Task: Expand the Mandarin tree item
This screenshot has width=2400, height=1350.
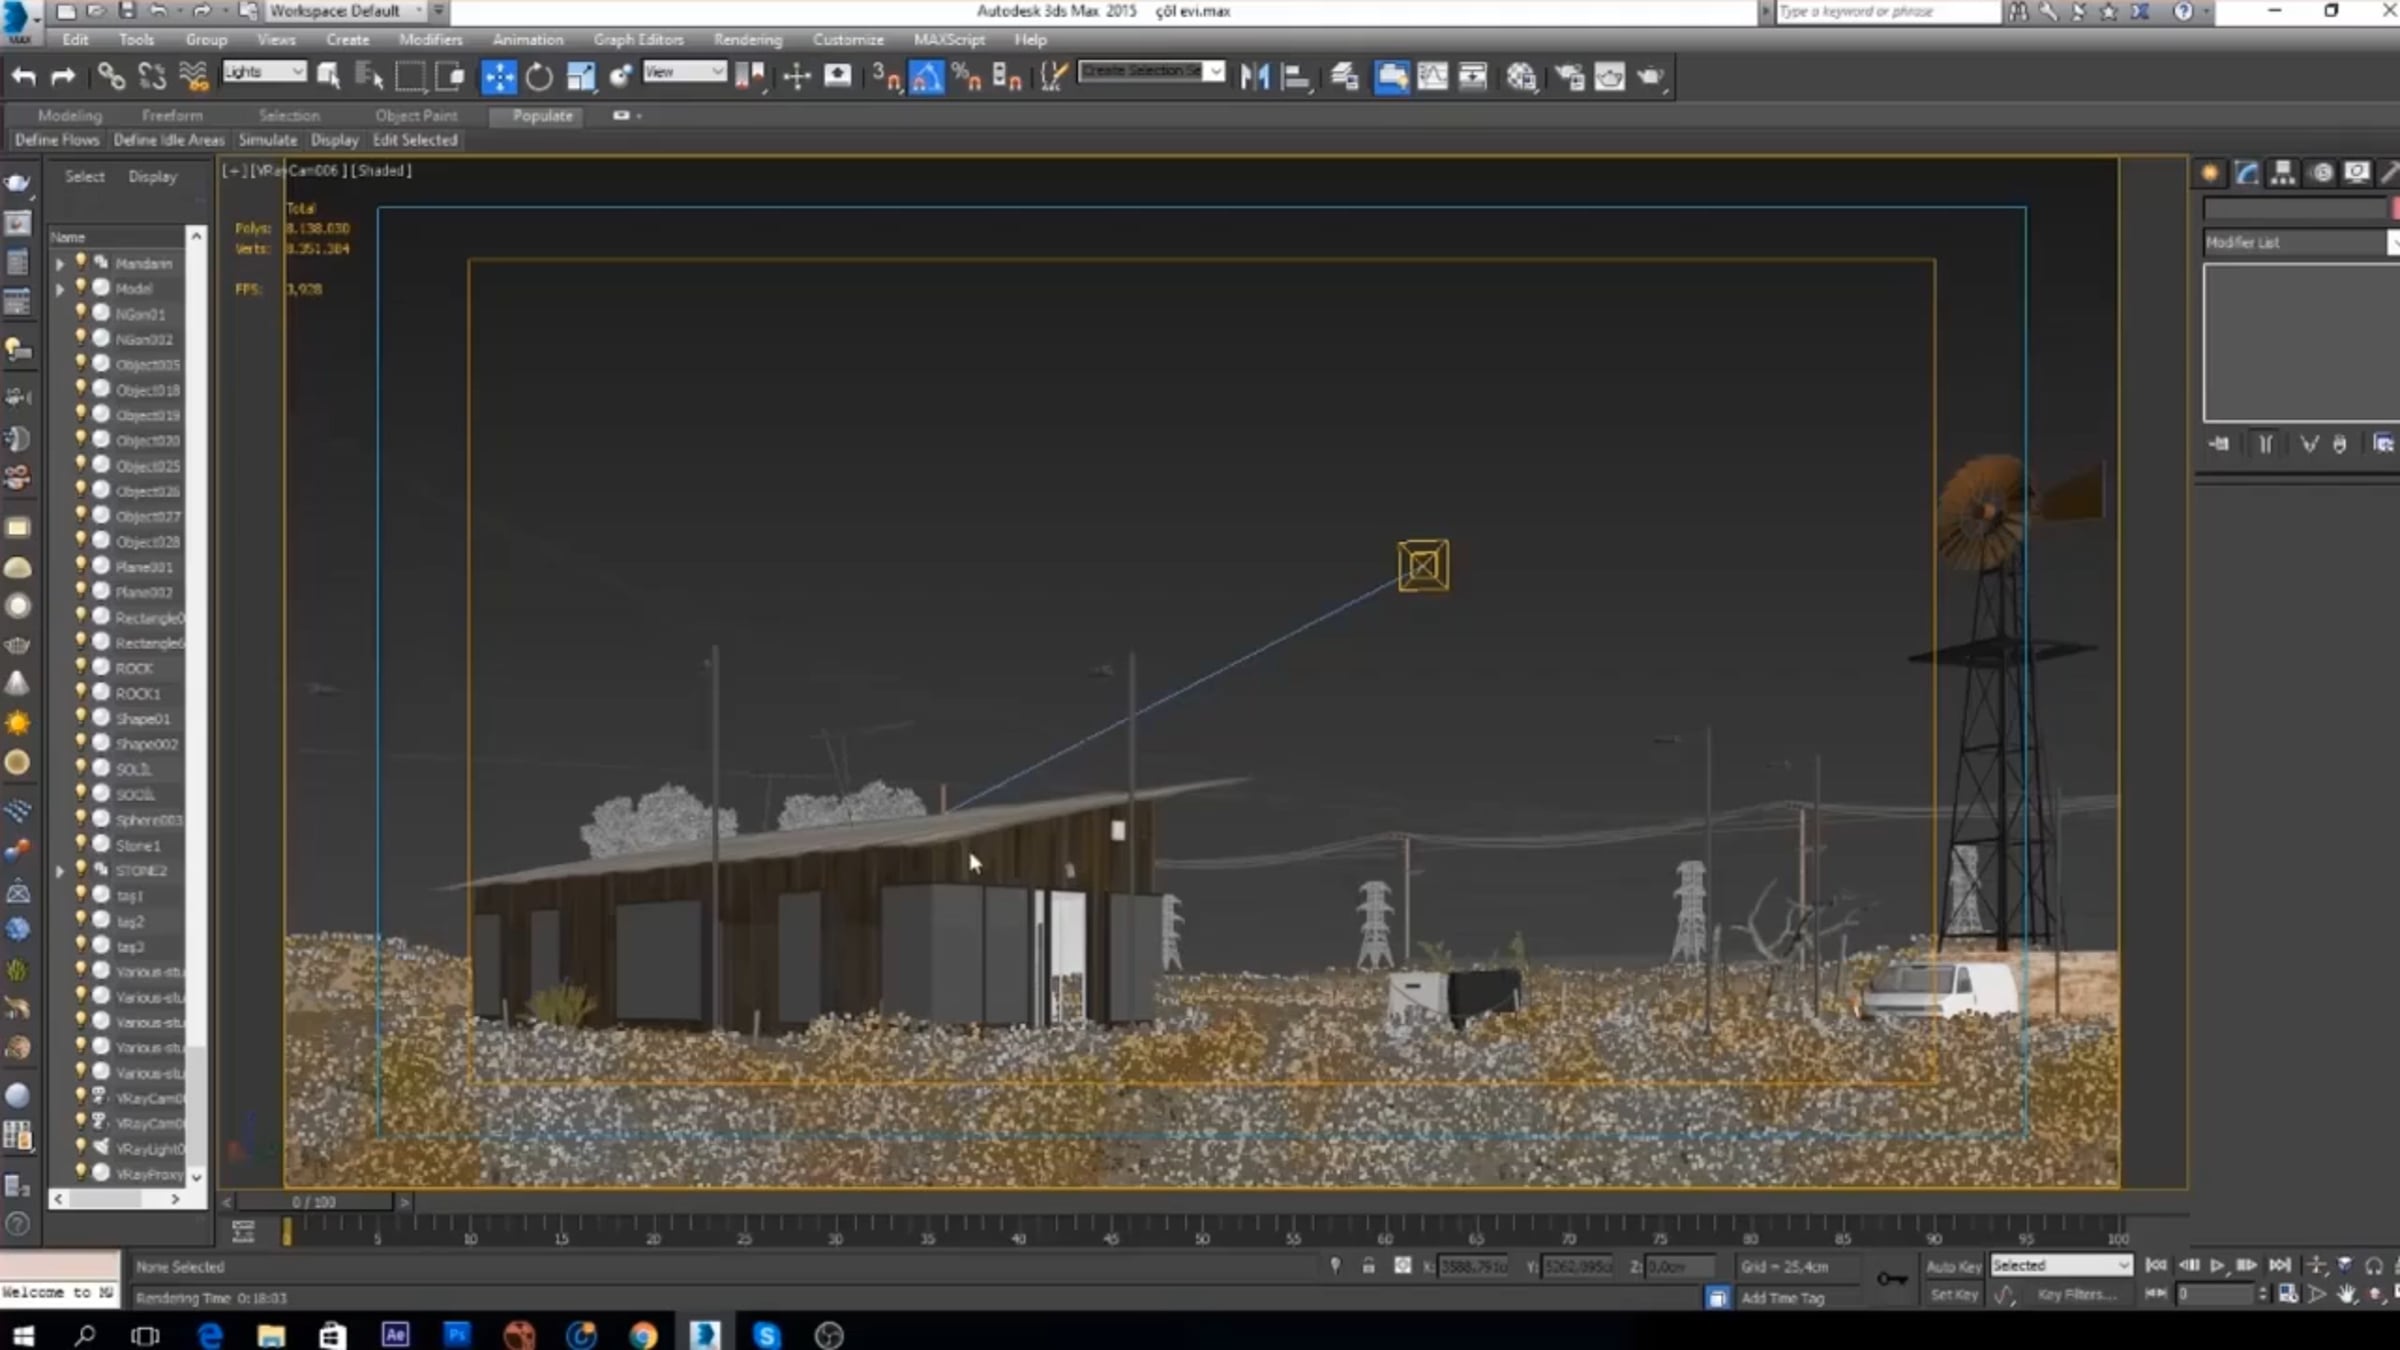Action: 60,264
